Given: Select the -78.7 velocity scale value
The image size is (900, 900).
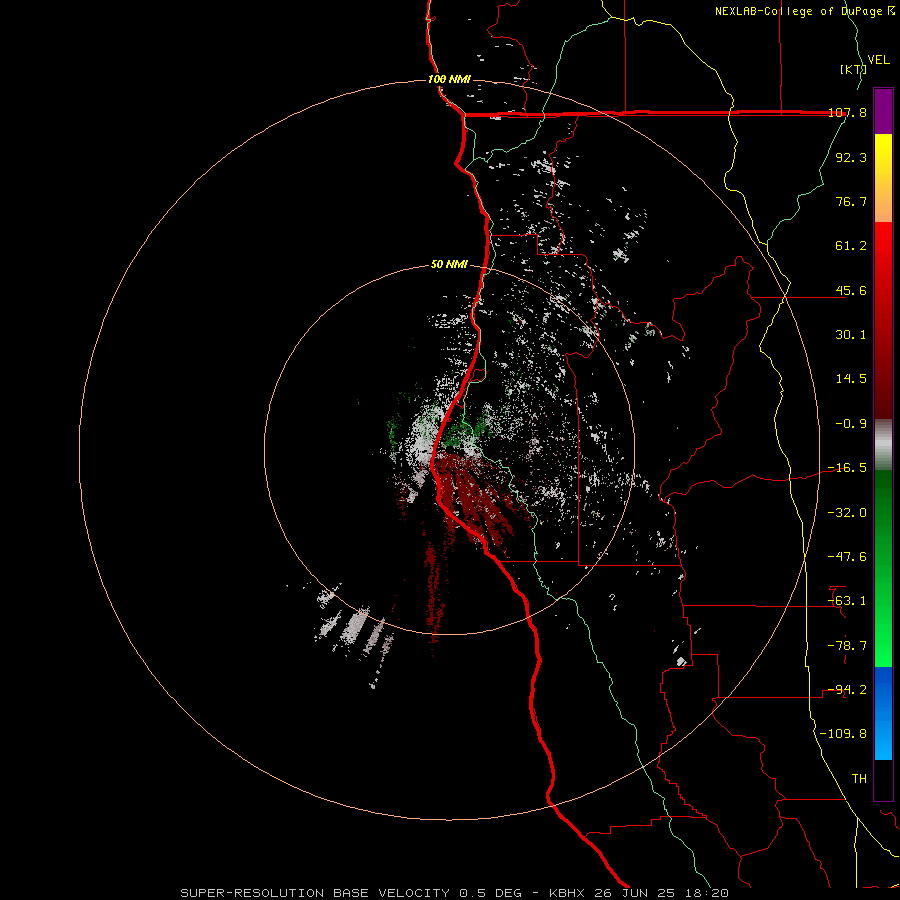Looking at the screenshot, I should 848,646.
